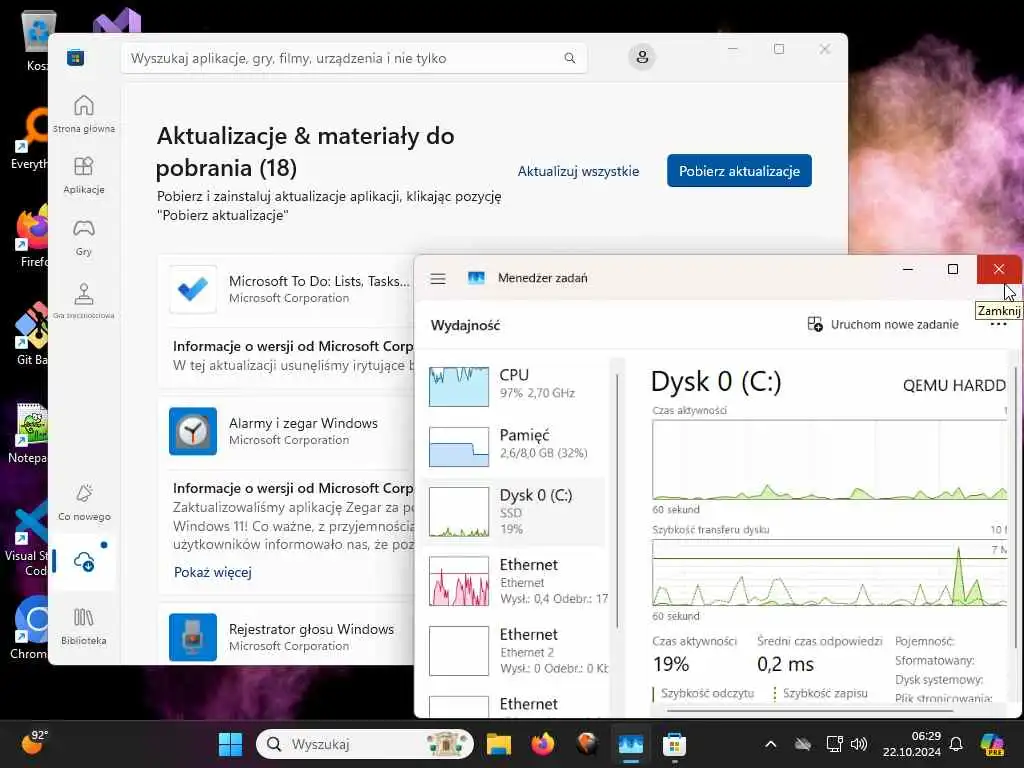This screenshot has height=768, width=1024.
Task: Open Strona główna in Microsoft Store sidebar
Action: (x=84, y=114)
